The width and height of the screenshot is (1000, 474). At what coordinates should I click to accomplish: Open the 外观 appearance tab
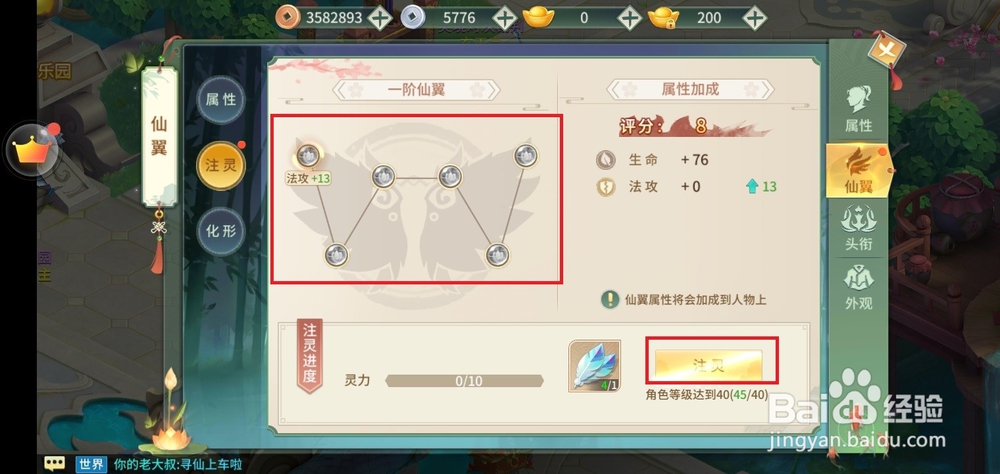858,288
